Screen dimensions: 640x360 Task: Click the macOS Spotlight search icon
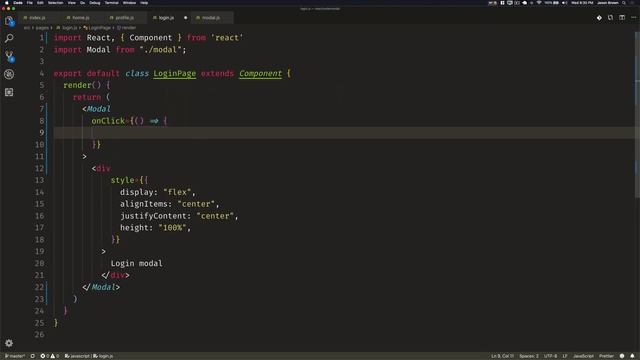[624, 3]
